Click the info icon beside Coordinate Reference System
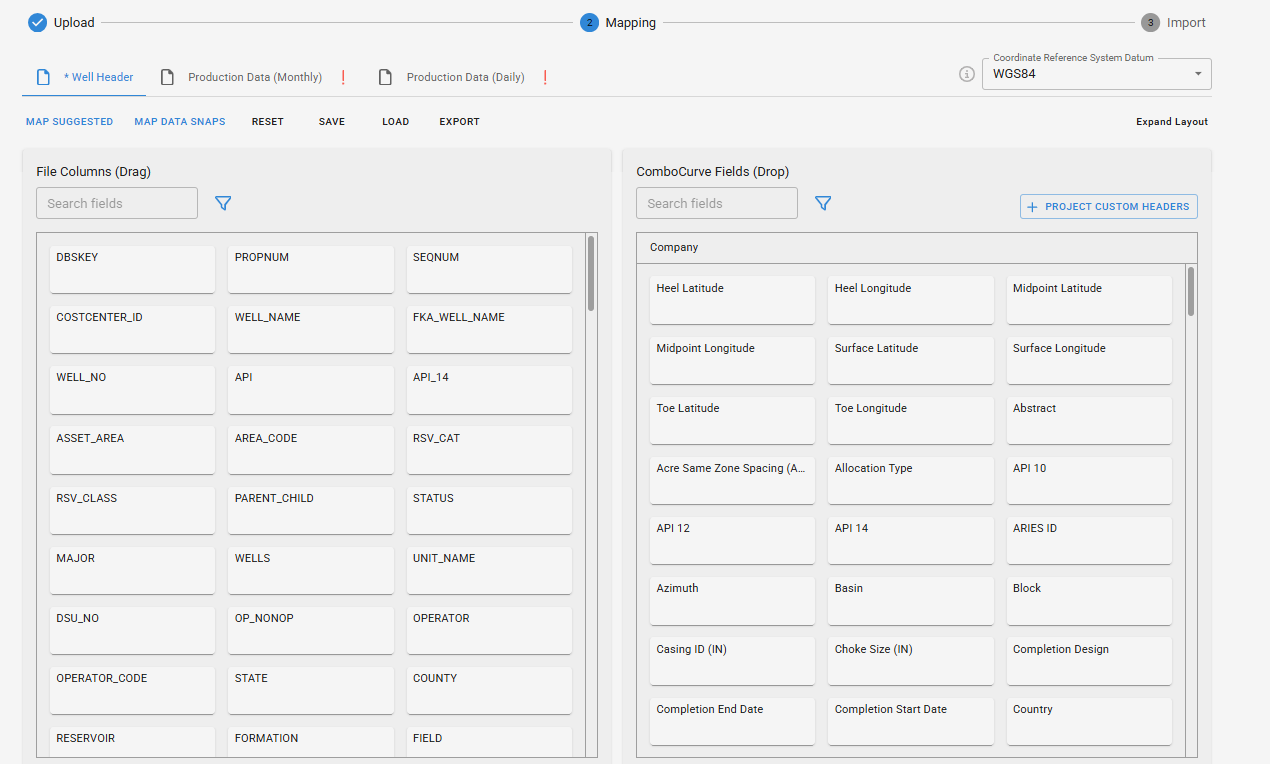The height and width of the screenshot is (764, 1270). click(x=966, y=74)
